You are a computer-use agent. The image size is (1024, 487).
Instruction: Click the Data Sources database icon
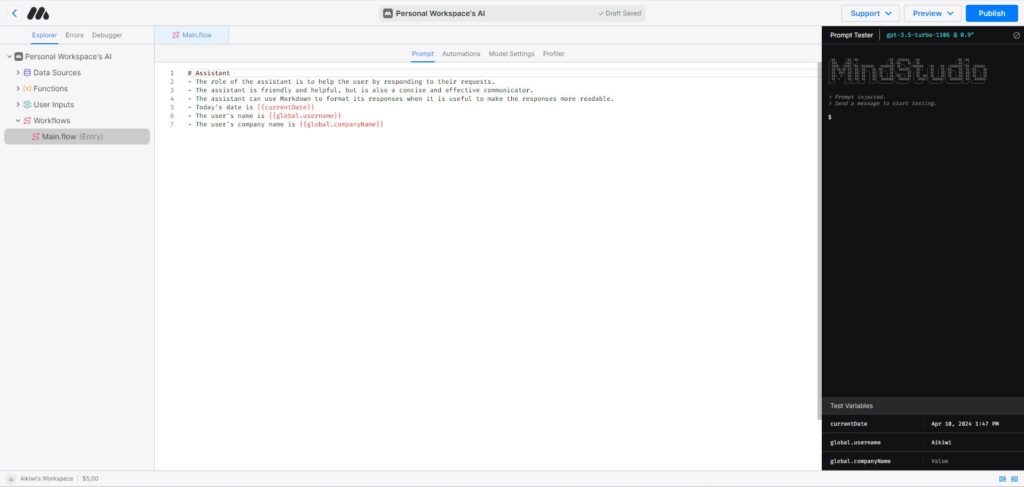coord(27,72)
